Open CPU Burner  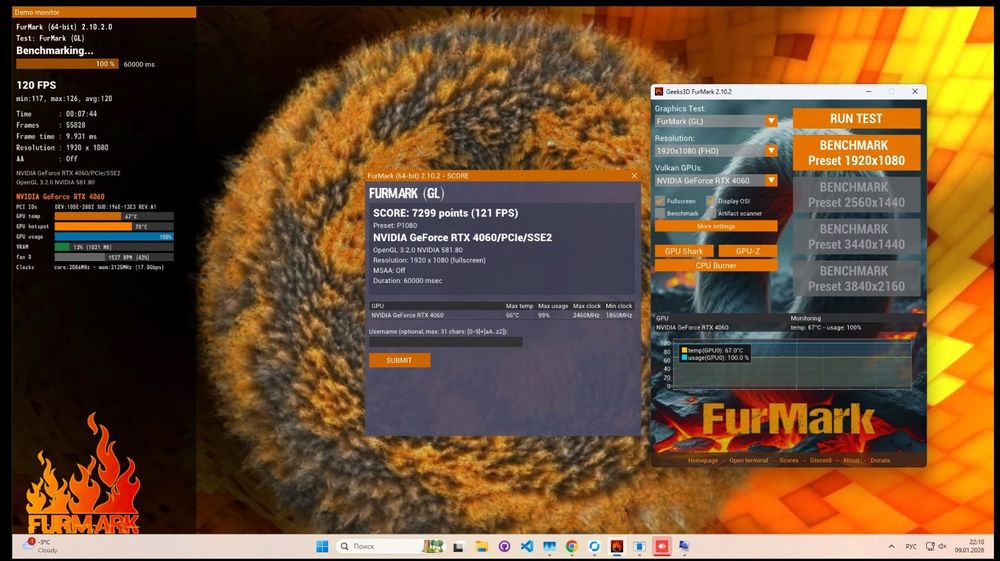(x=716, y=265)
